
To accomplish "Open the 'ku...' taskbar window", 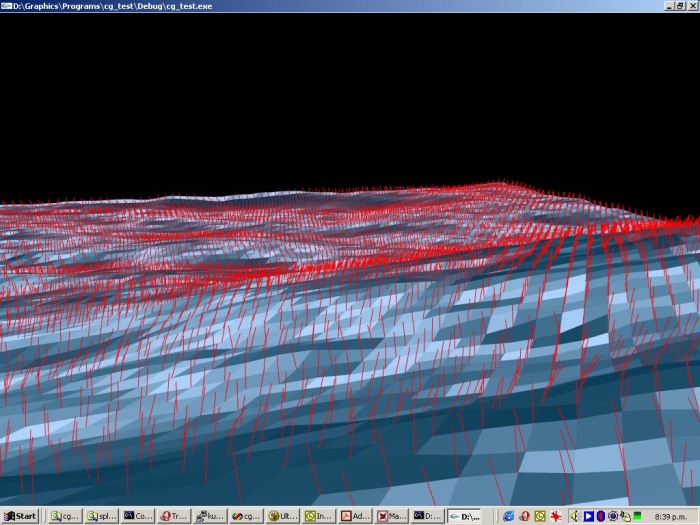I will [x=210, y=516].
